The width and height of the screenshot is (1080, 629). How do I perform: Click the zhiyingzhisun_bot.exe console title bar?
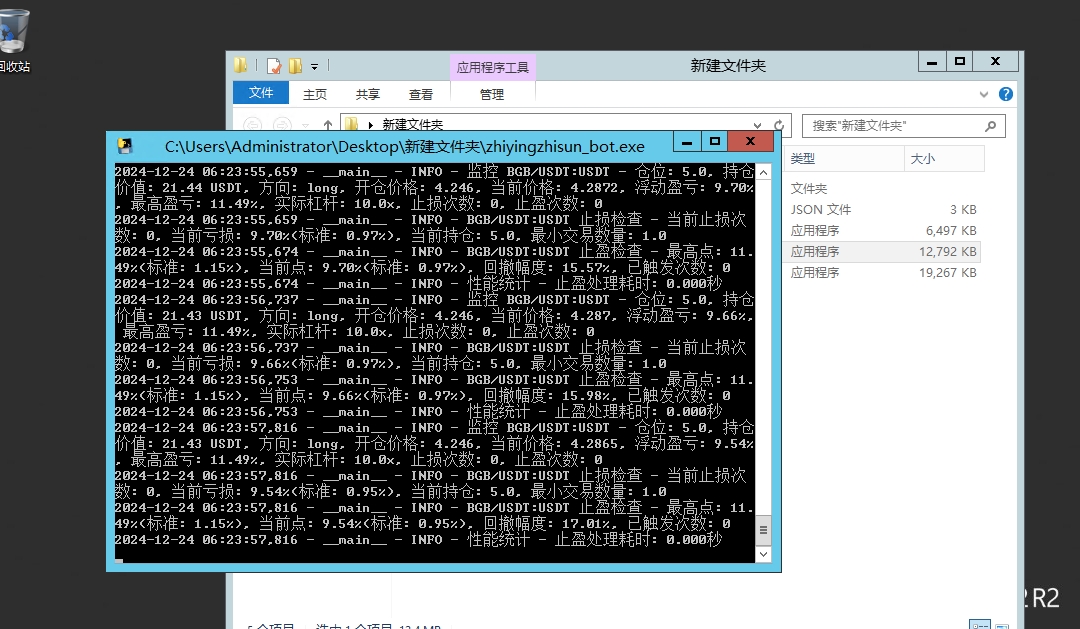pyautogui.click(x=404, y=146)
